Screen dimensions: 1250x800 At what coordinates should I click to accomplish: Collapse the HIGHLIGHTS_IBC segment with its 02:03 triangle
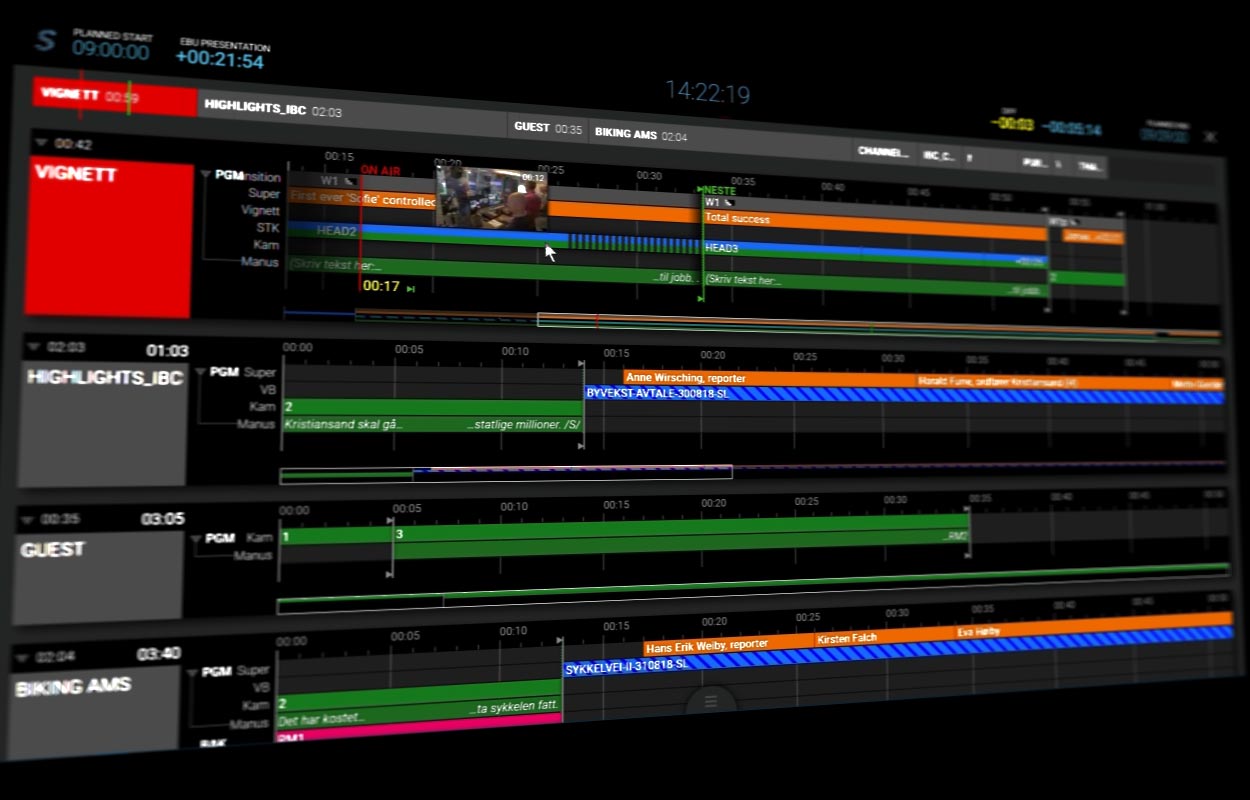point(35,347)
